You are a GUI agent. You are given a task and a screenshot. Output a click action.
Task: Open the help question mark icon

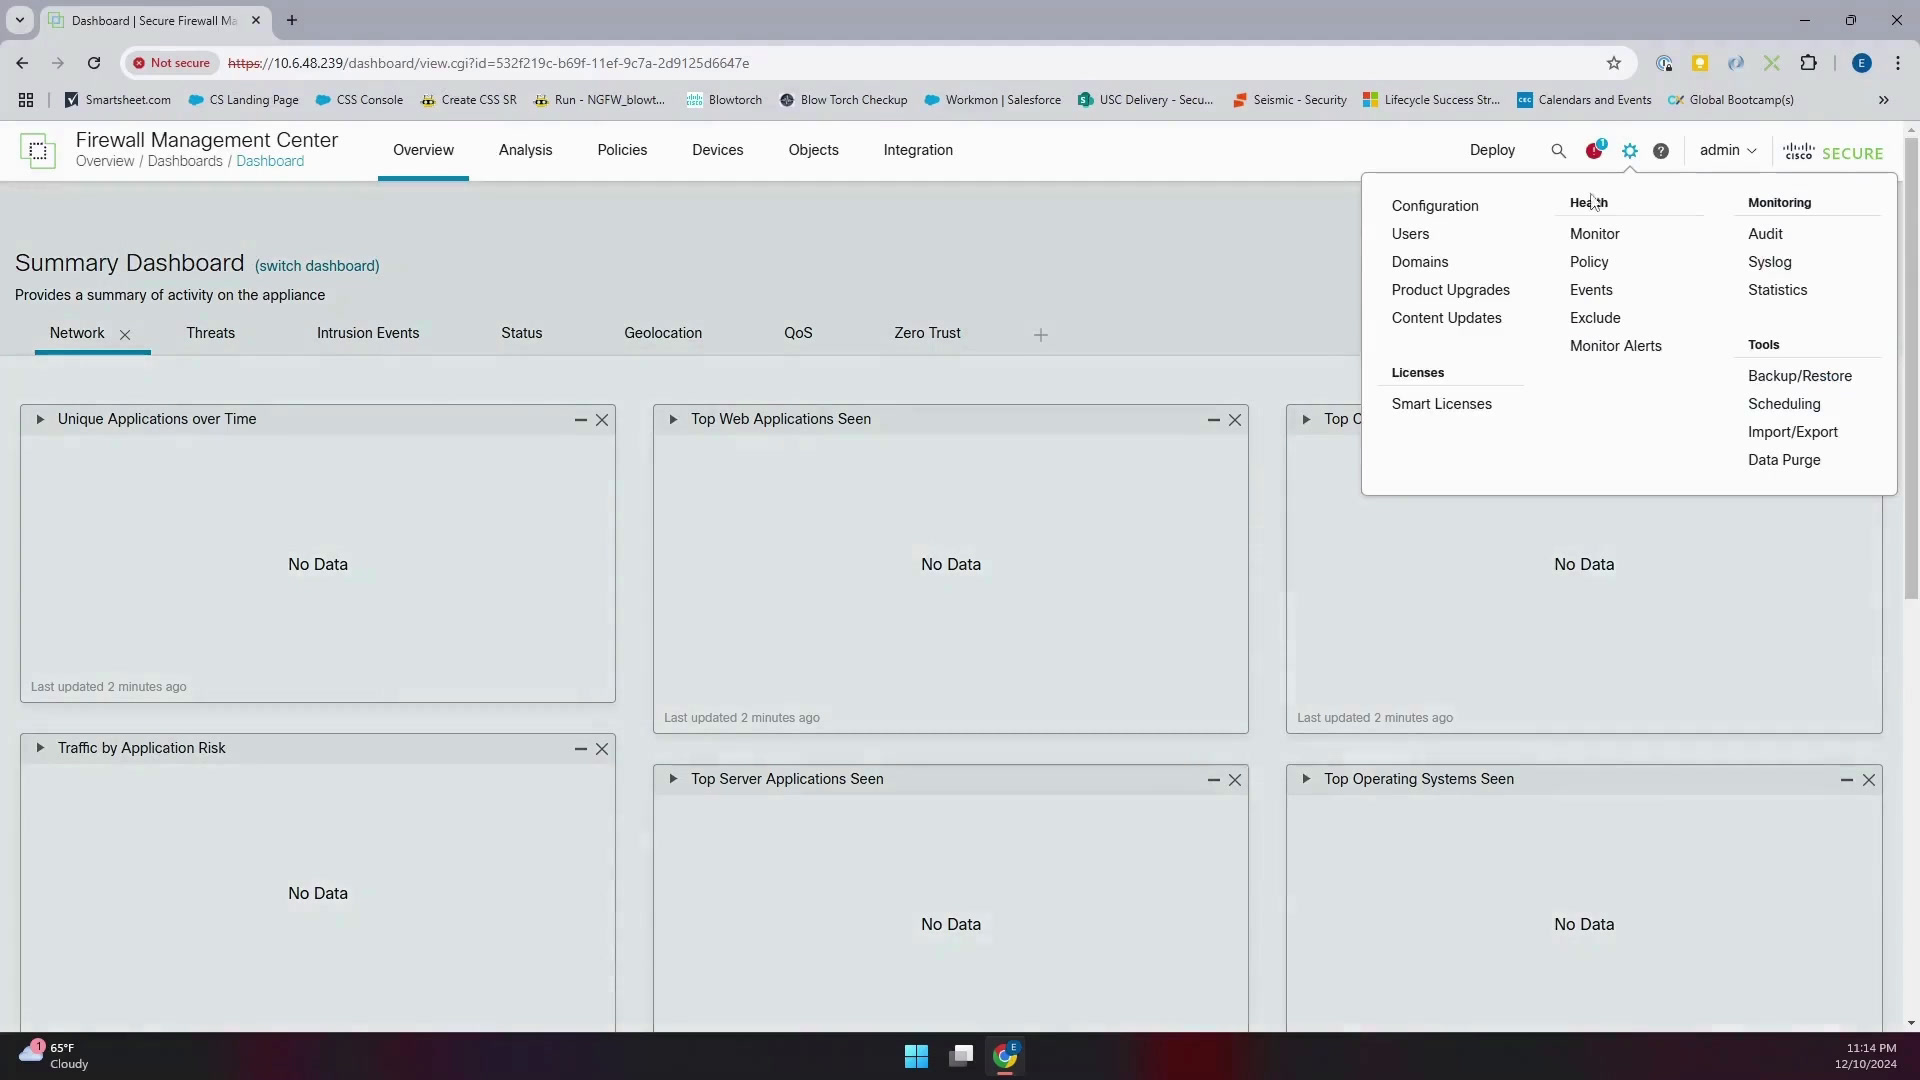tap(1661, 151)
